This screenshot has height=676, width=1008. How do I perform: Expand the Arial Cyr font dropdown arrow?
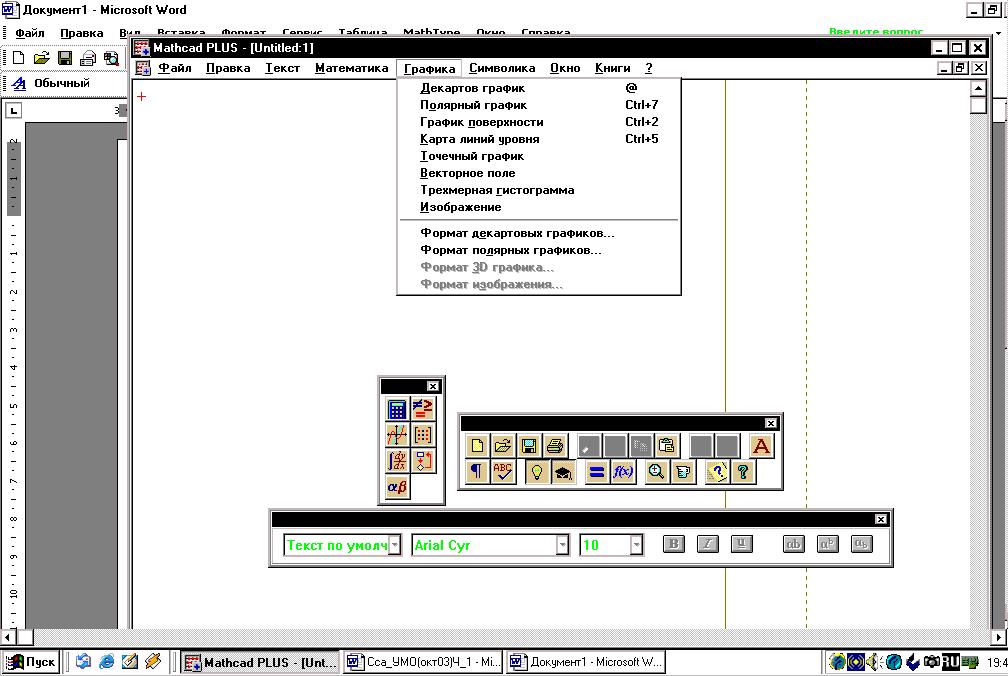[x=562, y=545]
